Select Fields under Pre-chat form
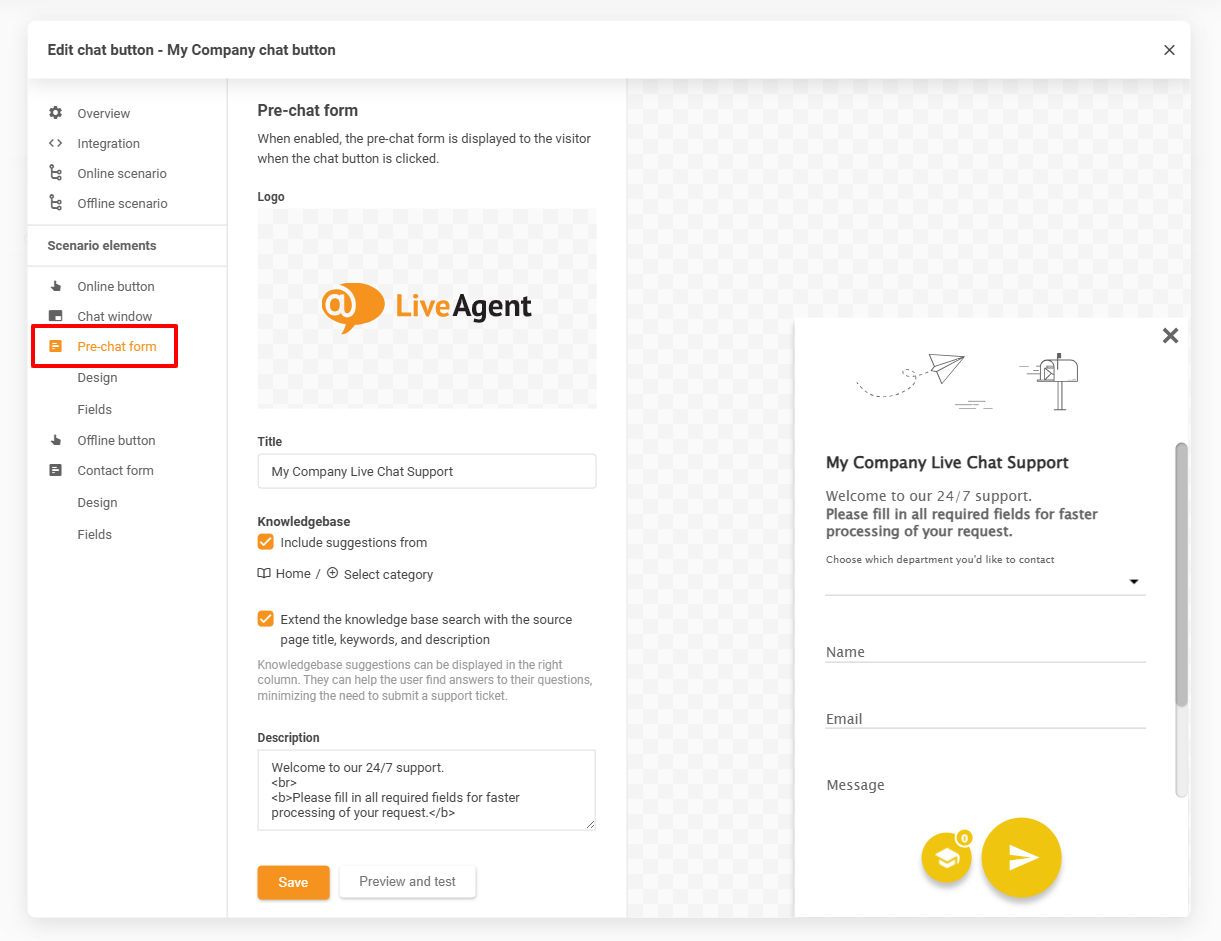This screenshot has width=1221, height=941. [95, 409]
